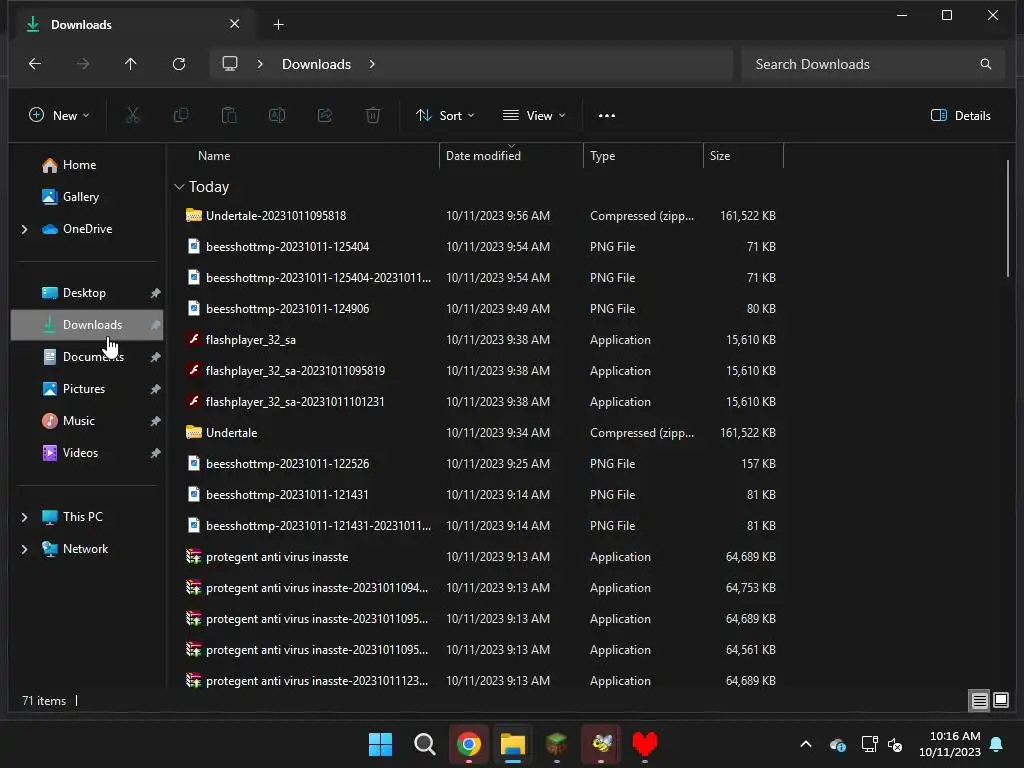Open Music in the sidebar
Viewport: 1024px width, 768px height.
click(x=78, y=421)
